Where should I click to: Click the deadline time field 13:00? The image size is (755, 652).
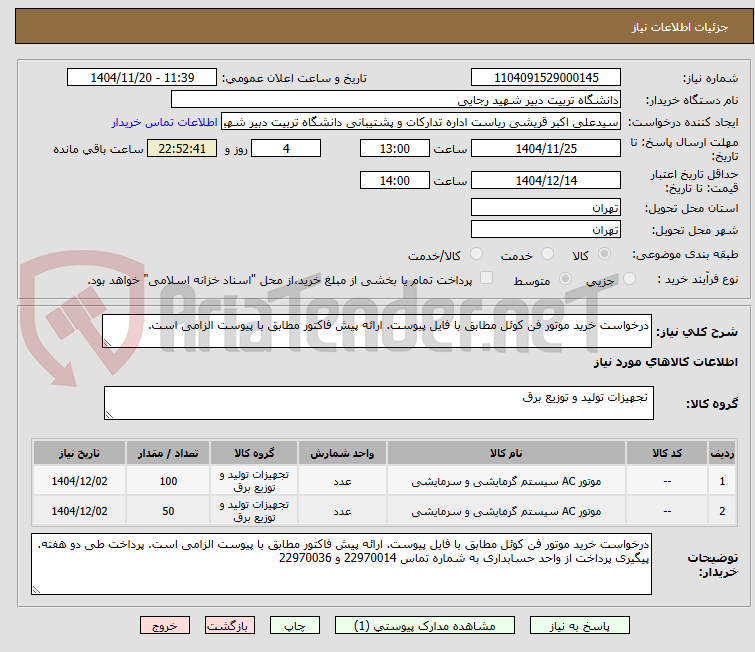tap(394, 148)
